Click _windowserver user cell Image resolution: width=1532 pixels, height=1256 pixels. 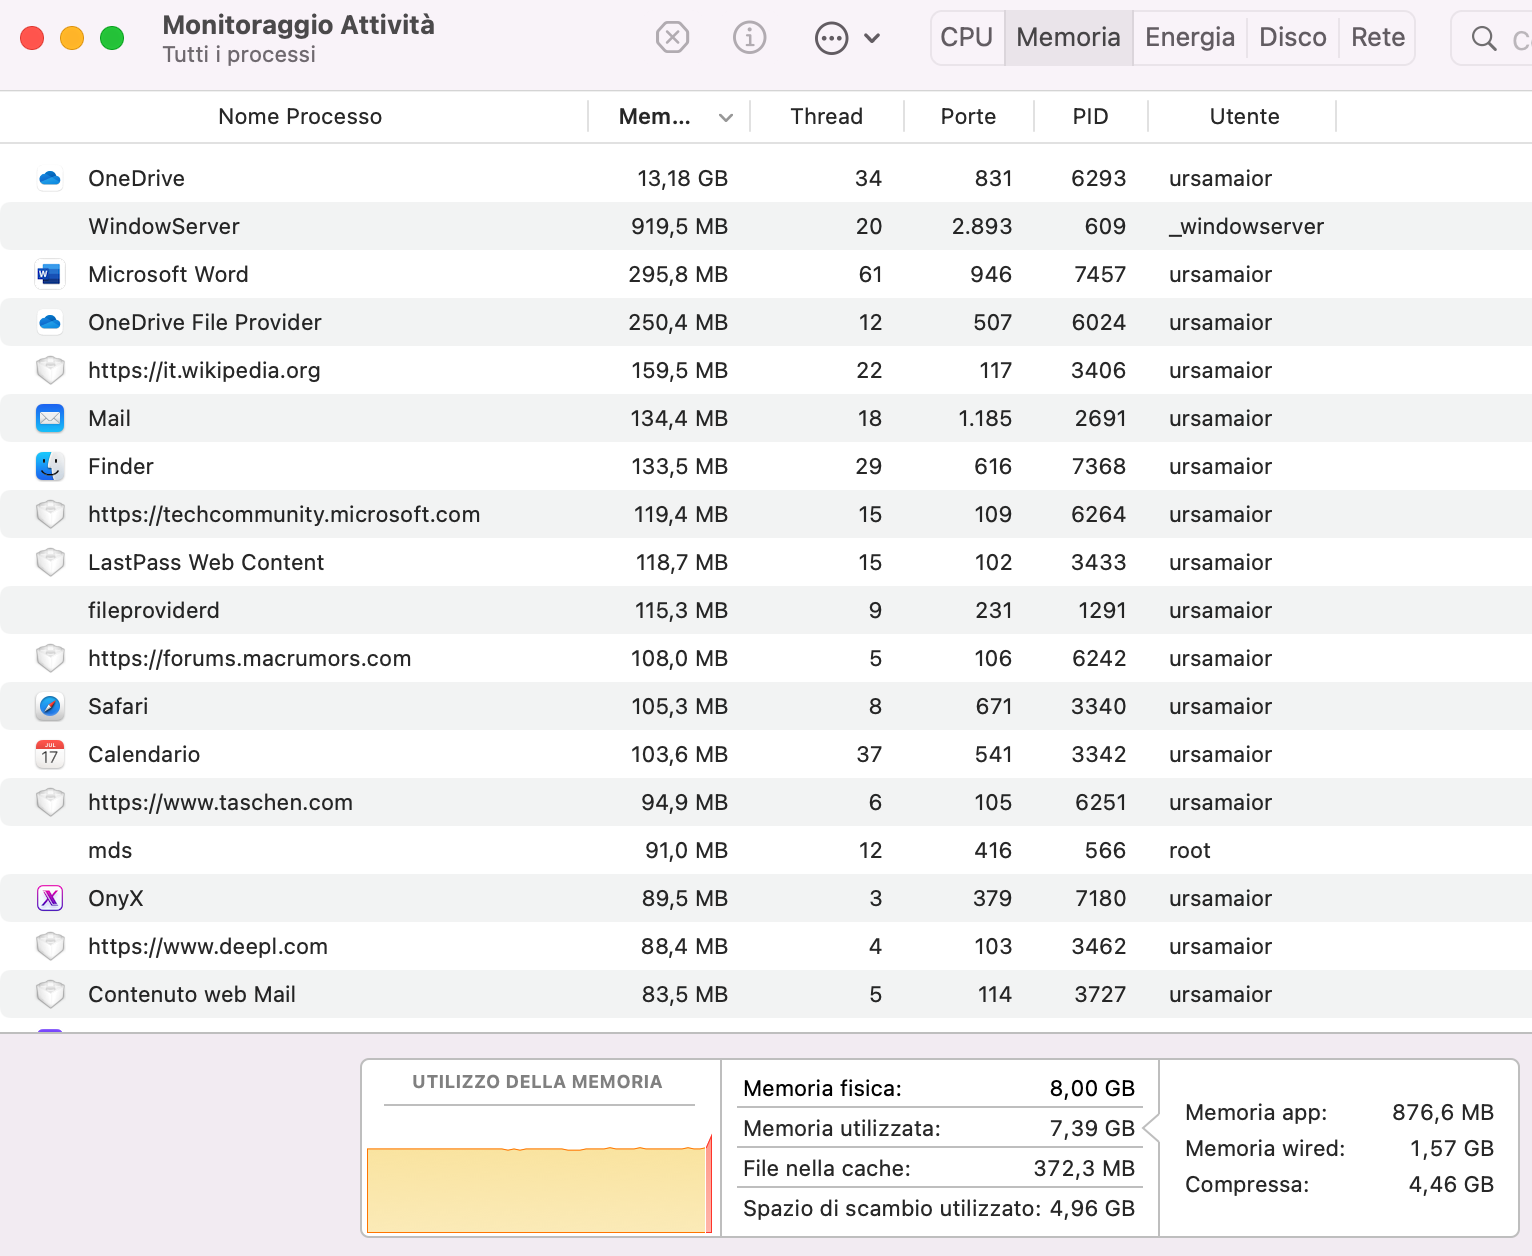point(1246,226)
